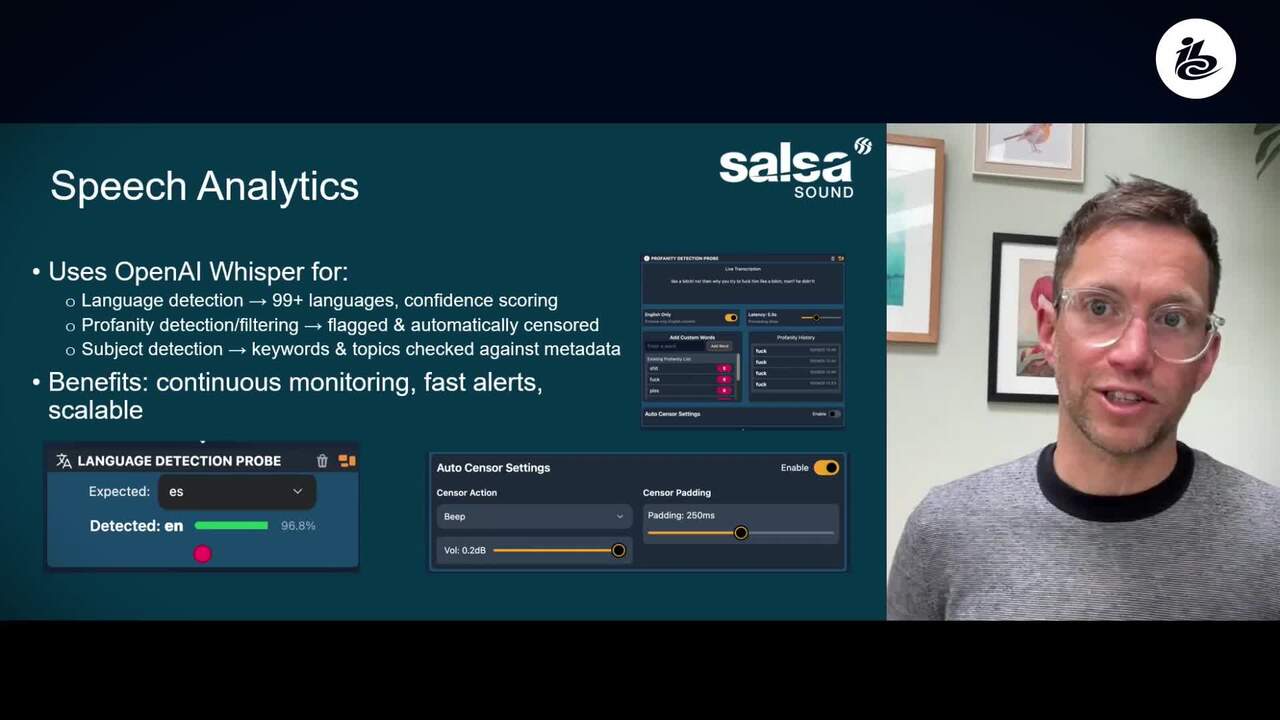Toggle Enable switch in small Auto Censor row

coord(833,414)
